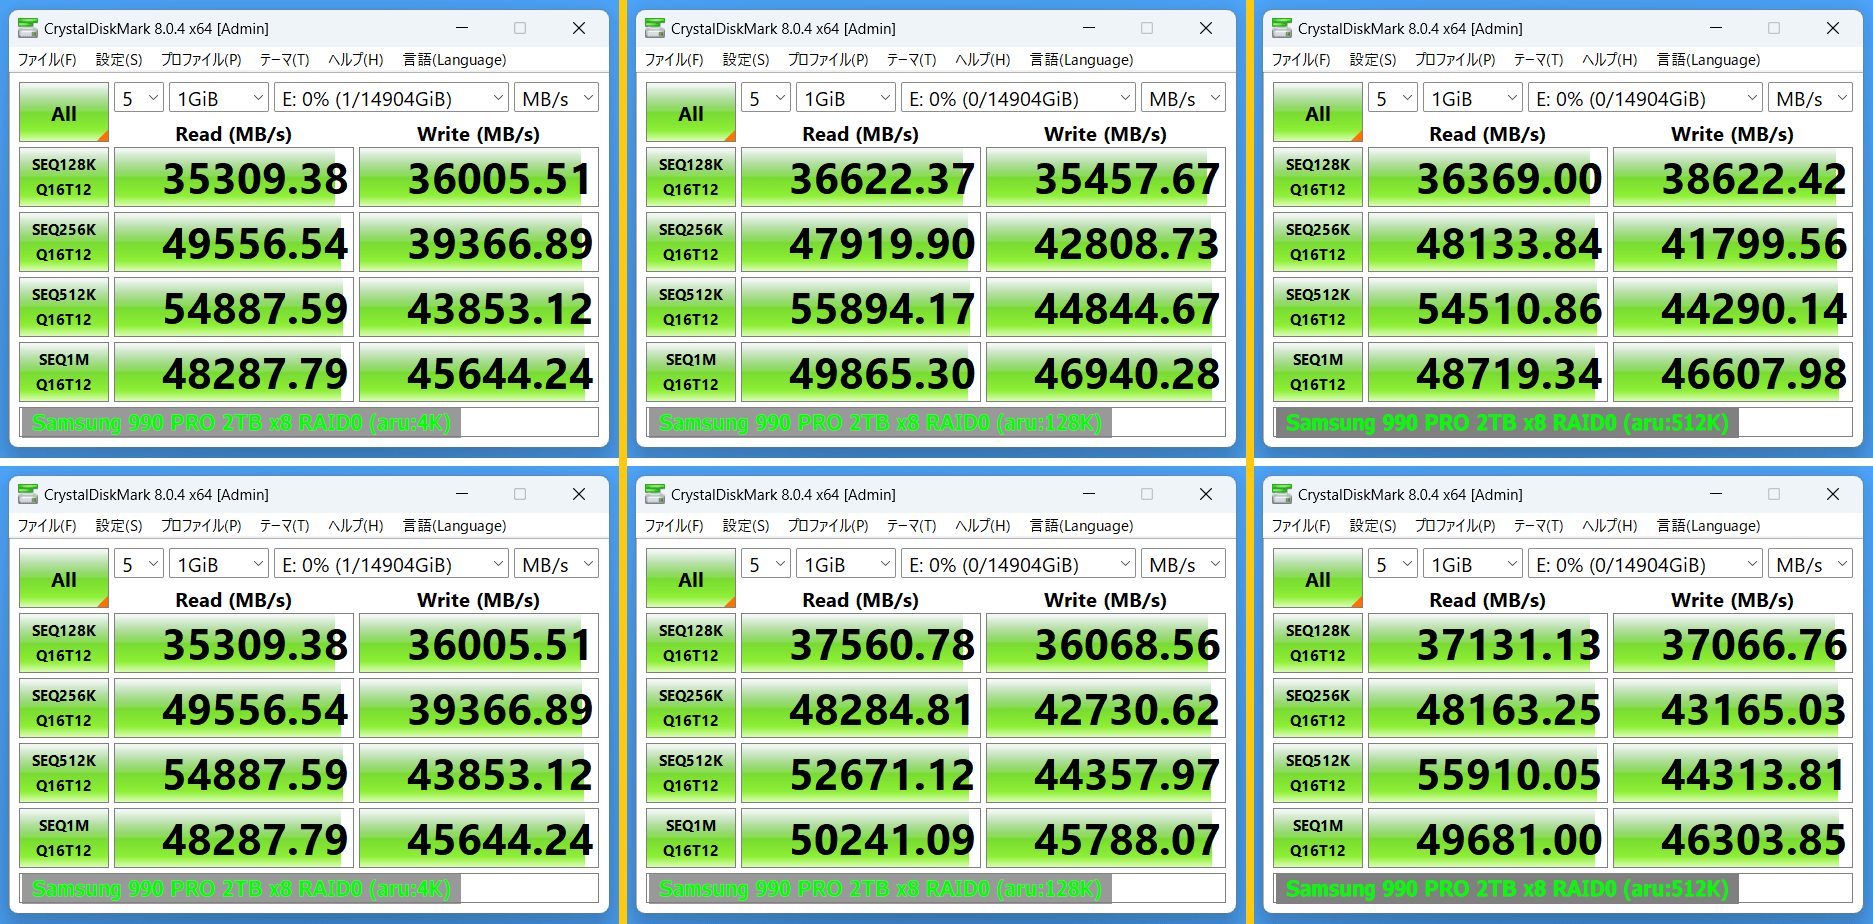Image resolution: width=1873 pixels, height=924 pixels.
Task: Open プロファイル(P) menu in top-right window
Action: coord(1455,60)
